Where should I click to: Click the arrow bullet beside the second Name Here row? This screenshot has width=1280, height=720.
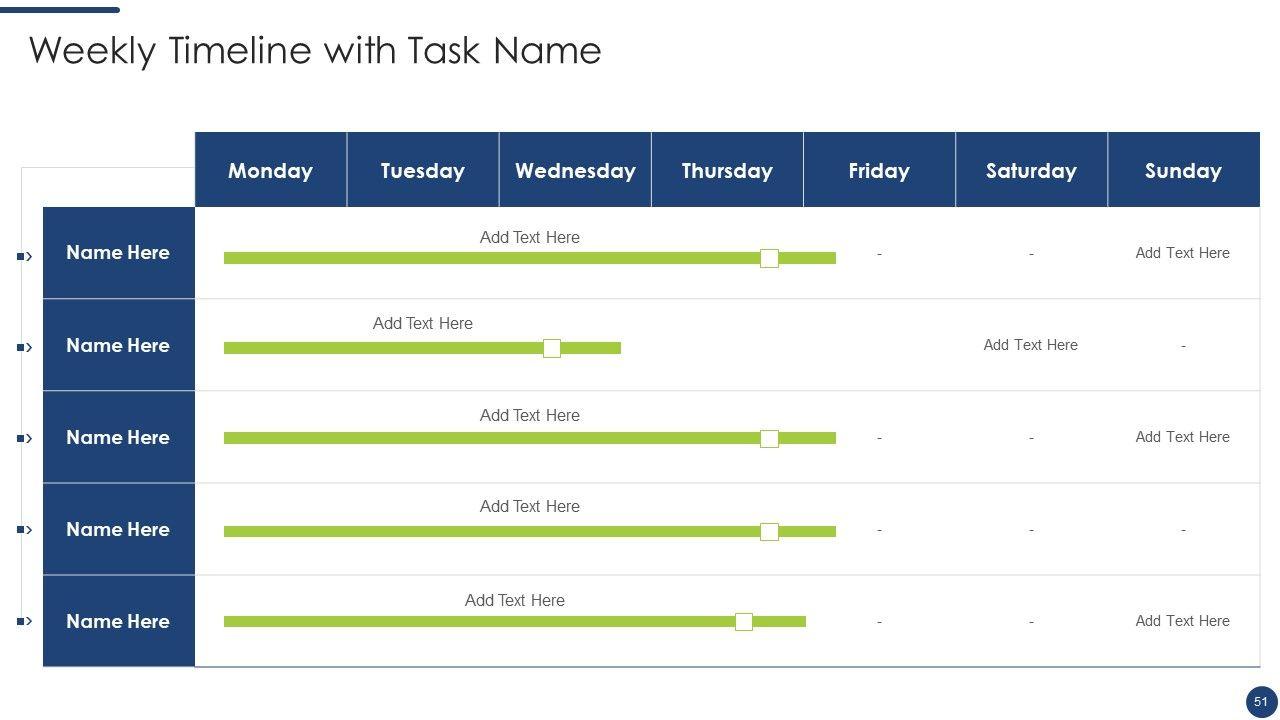point(25,348)
